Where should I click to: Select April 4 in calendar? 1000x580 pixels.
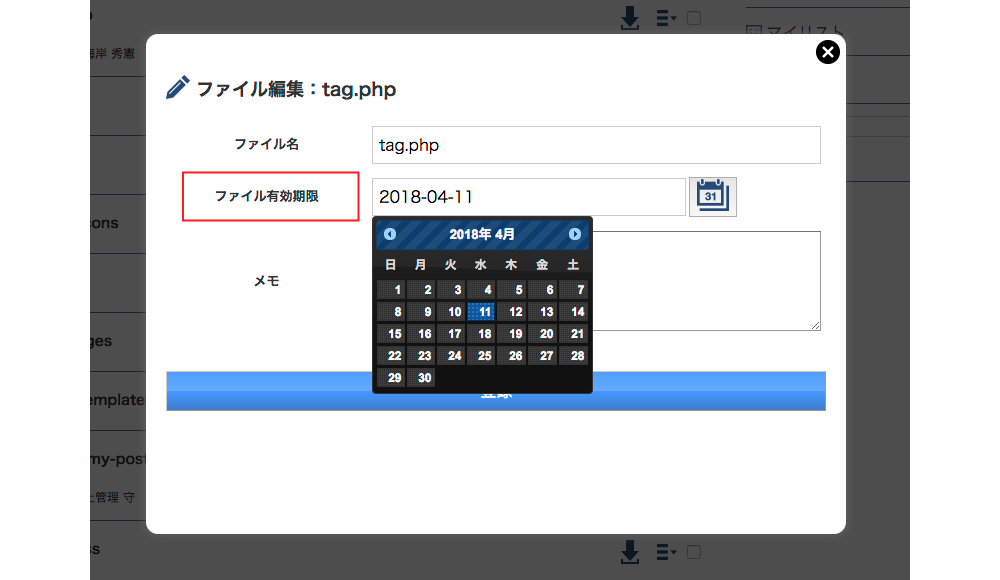[x=481, y=290]
